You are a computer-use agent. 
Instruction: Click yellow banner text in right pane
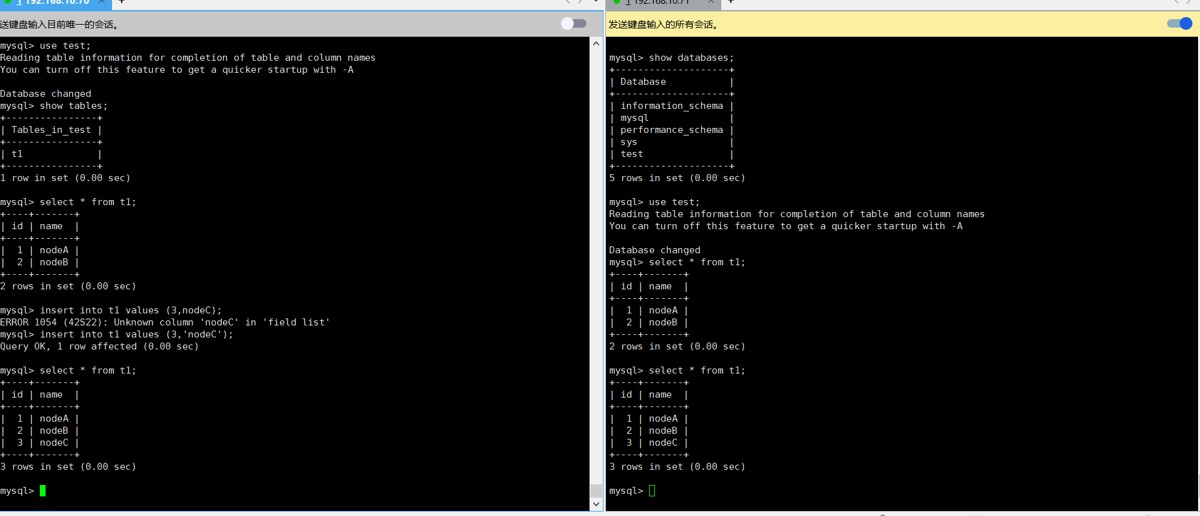coord(663,24)
